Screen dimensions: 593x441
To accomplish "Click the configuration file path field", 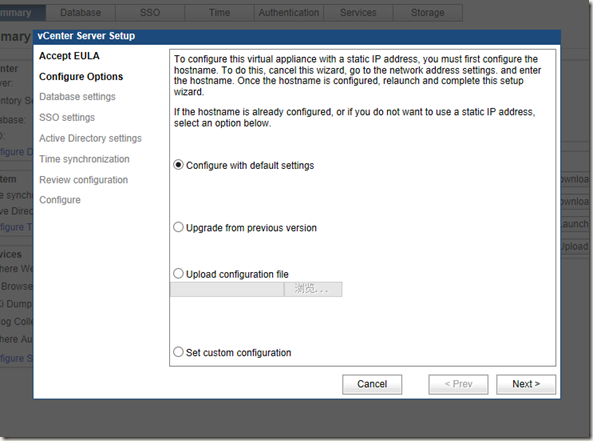I will click(x=227, y=289).
